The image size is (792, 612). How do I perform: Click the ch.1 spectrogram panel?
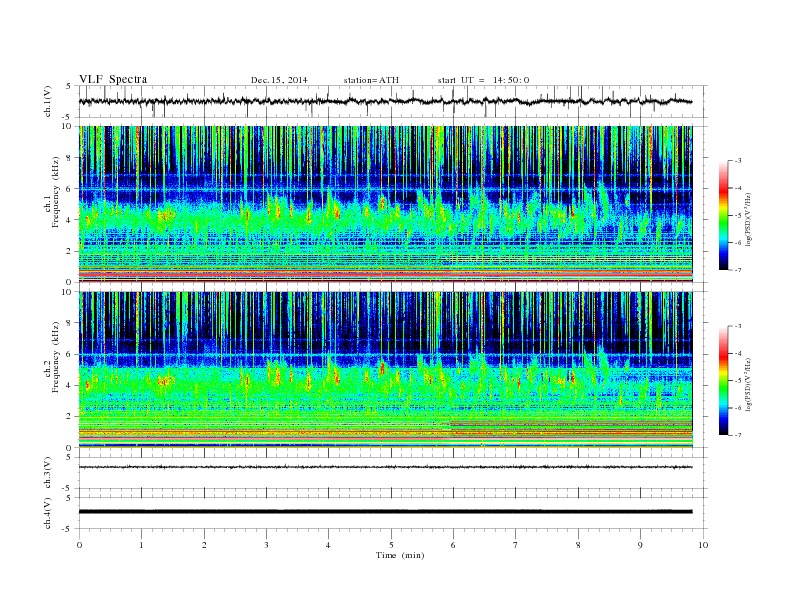pos(385,204)
